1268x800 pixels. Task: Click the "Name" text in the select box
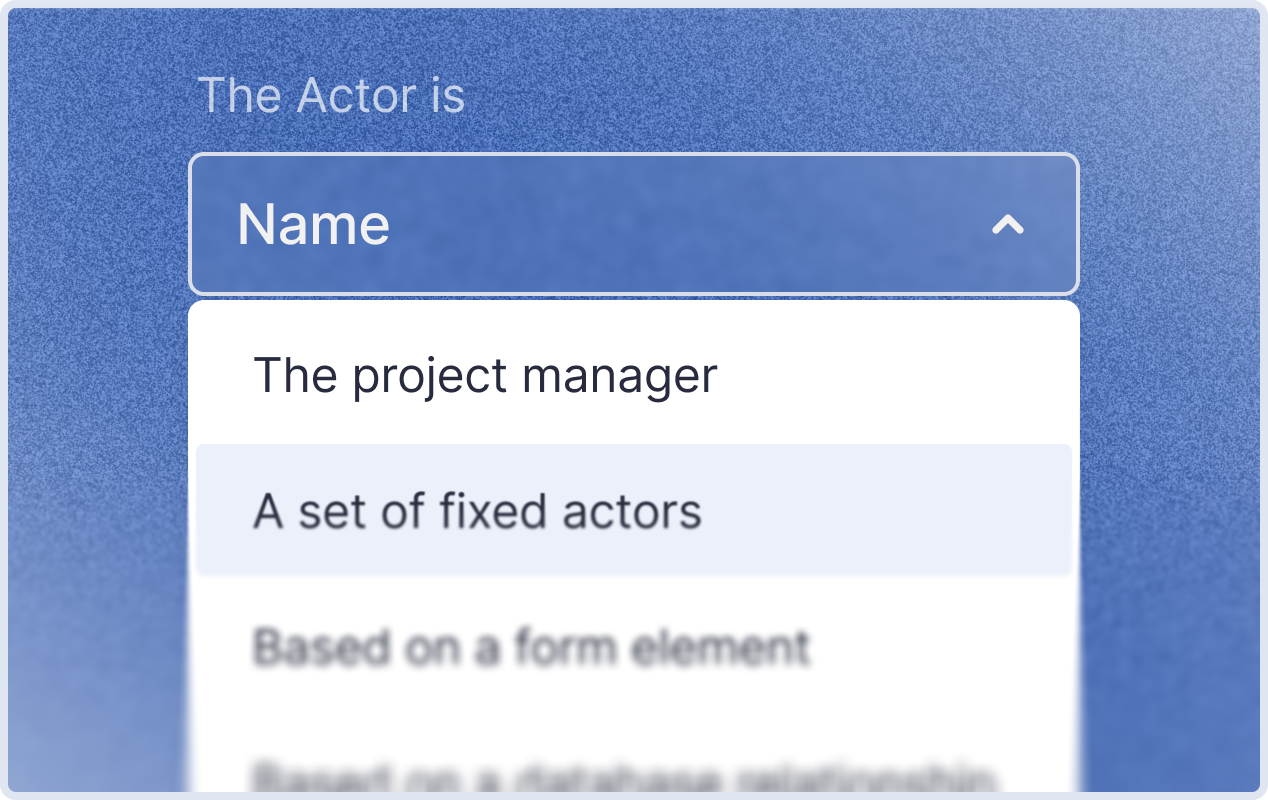coord(313,224)
